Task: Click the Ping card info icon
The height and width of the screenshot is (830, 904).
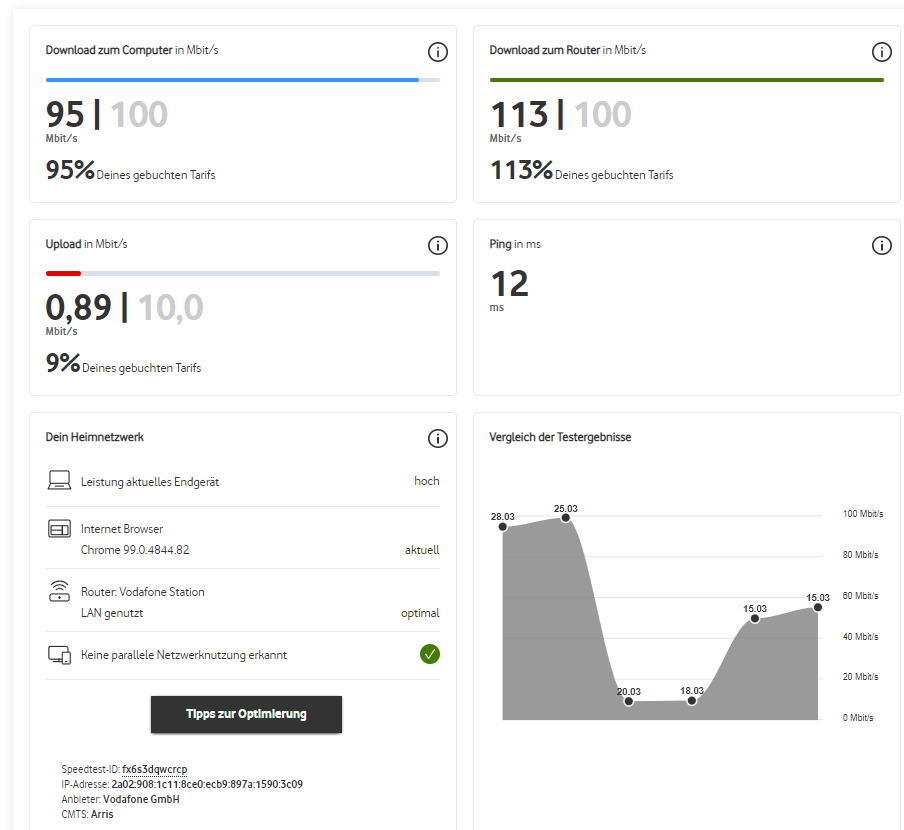Action: click(882, 246)
